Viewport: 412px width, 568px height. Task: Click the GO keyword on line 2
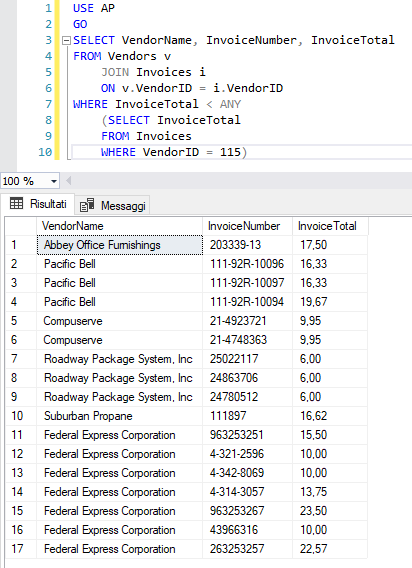(x=80, y=24)
